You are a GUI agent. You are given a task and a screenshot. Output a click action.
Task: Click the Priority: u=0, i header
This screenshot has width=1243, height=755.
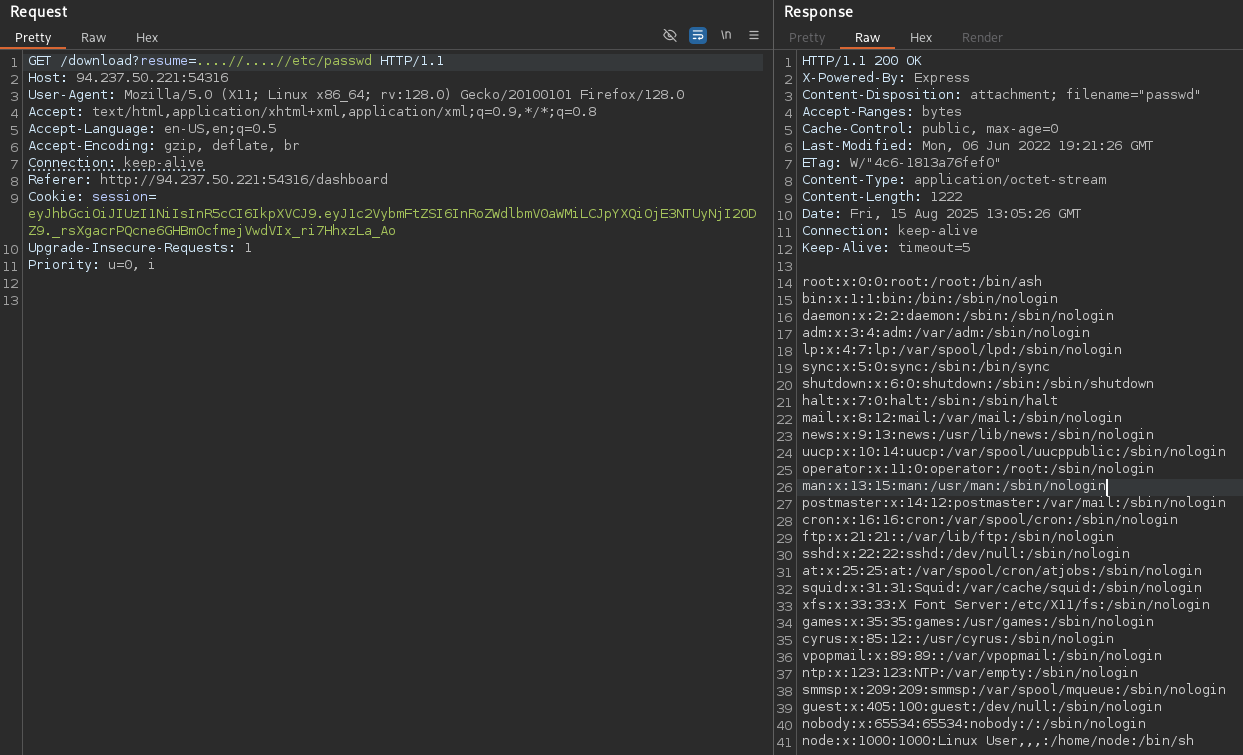92,265
